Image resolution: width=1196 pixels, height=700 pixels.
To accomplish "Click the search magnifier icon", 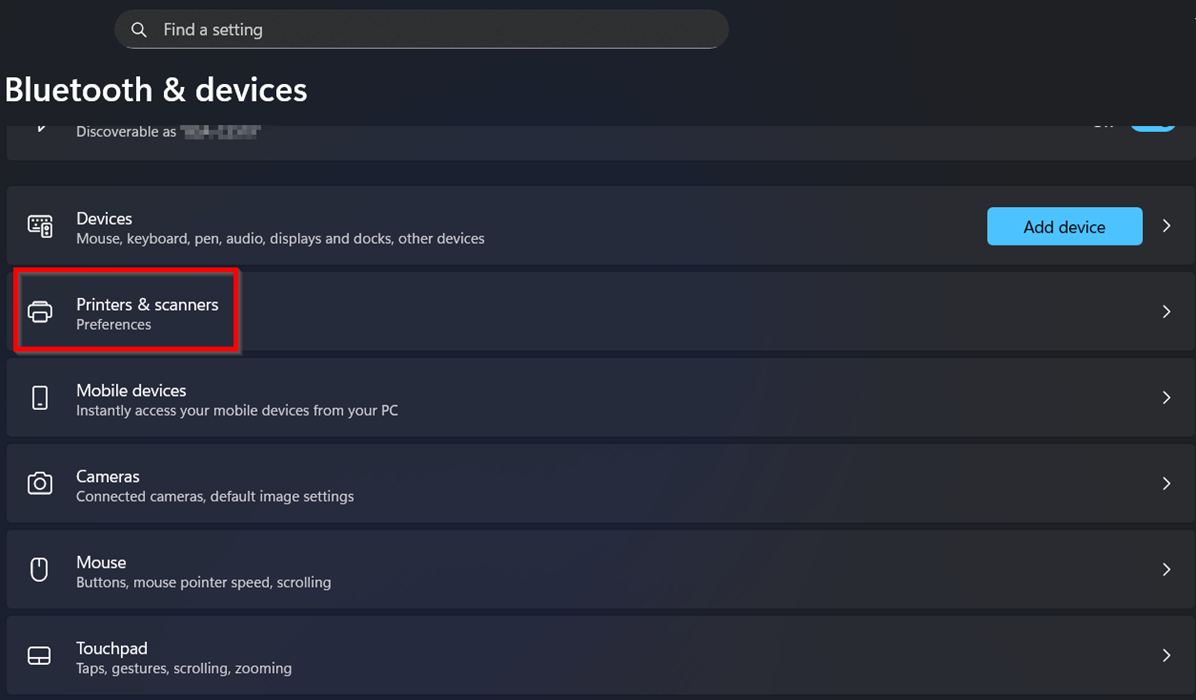I will point(139,30).
